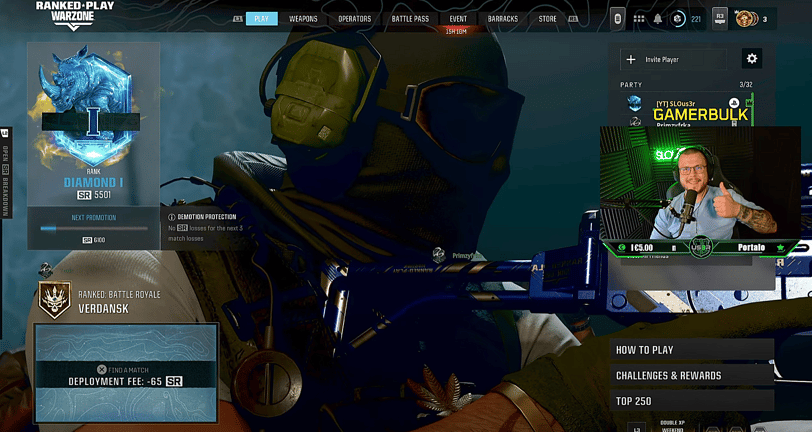Click the SR 6100 promotion target
The image size is (812, 432).
coord(94,240)
